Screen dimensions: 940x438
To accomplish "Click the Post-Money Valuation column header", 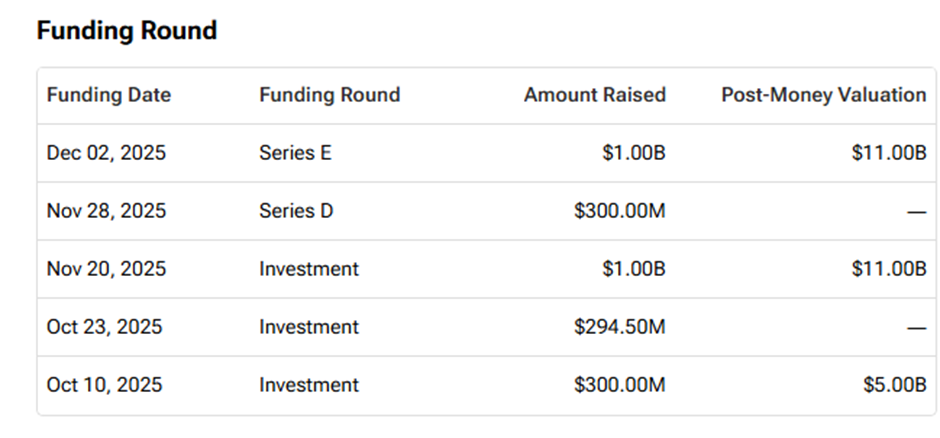I will (823, 95).
